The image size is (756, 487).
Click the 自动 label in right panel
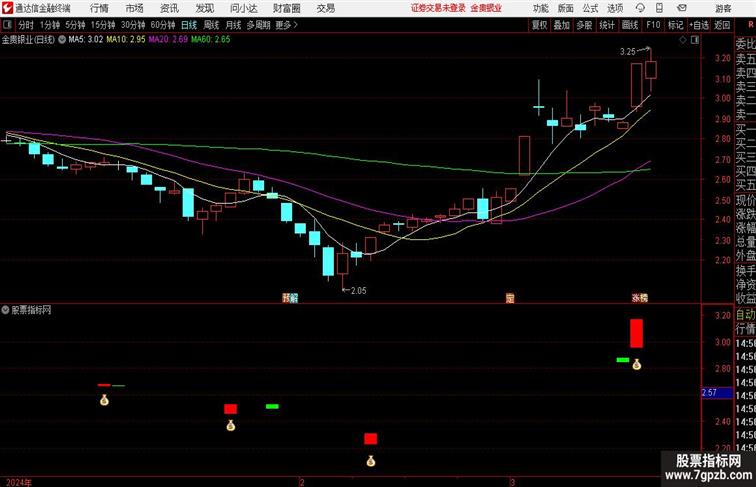[x=745, y=315]
